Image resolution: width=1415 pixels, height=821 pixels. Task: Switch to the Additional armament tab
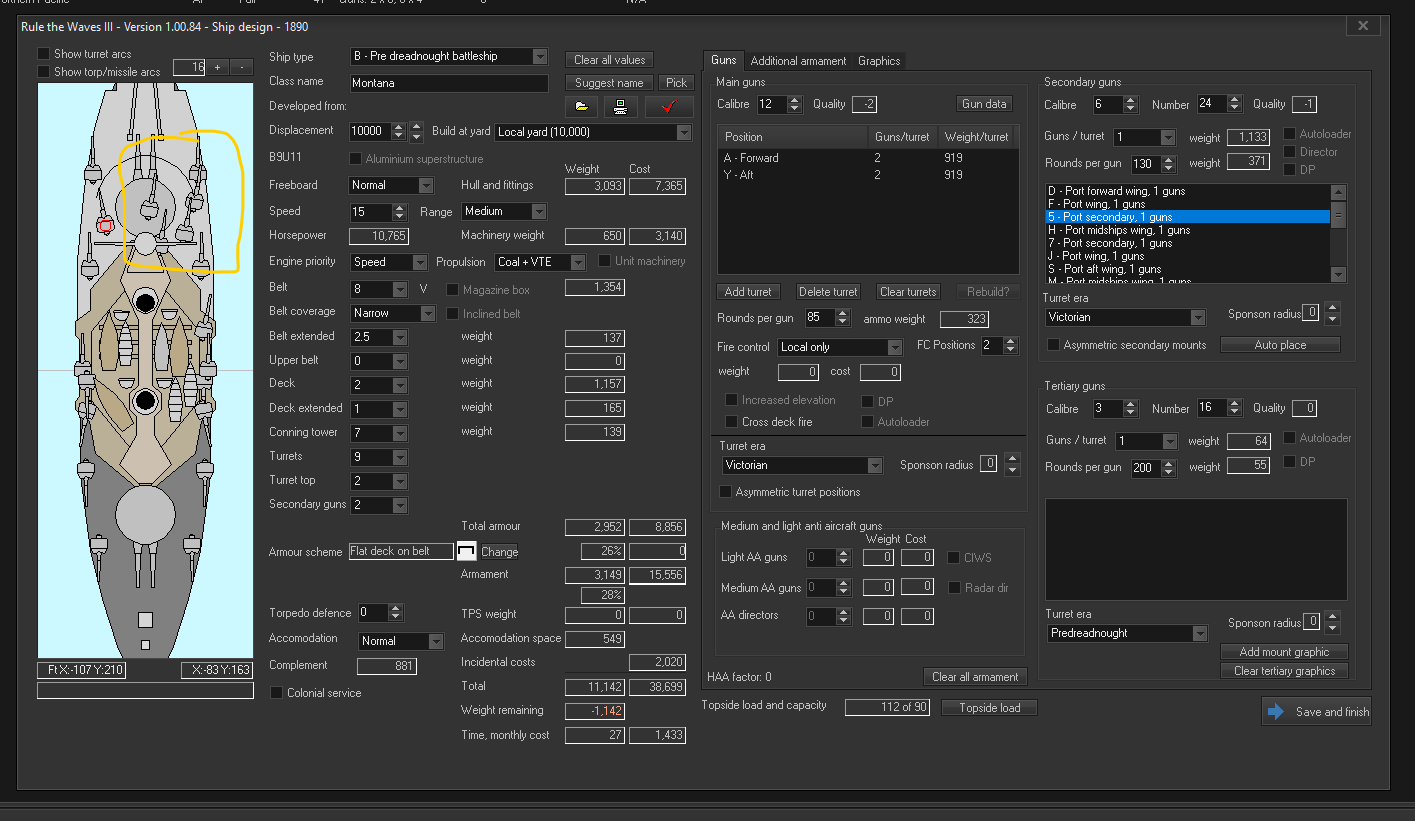(798, 61)
